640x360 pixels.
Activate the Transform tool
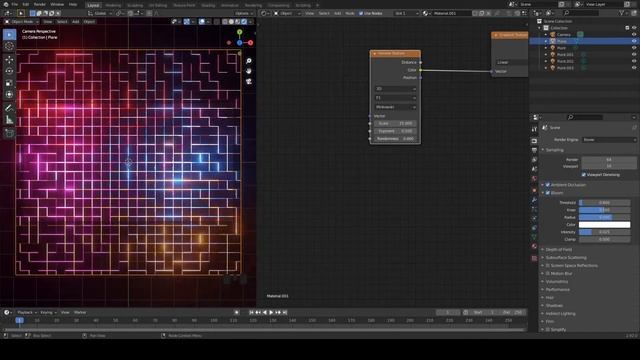pos(9,95)
